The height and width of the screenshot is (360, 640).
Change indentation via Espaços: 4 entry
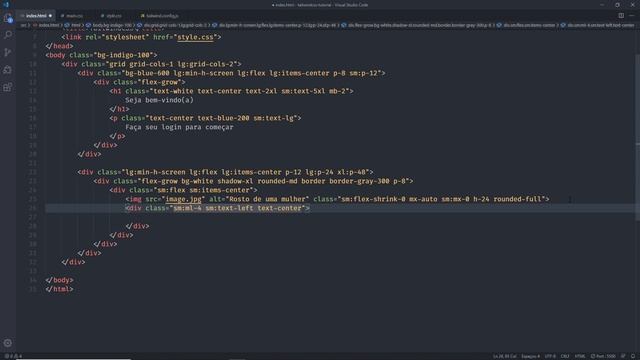(x=530, y=356)
